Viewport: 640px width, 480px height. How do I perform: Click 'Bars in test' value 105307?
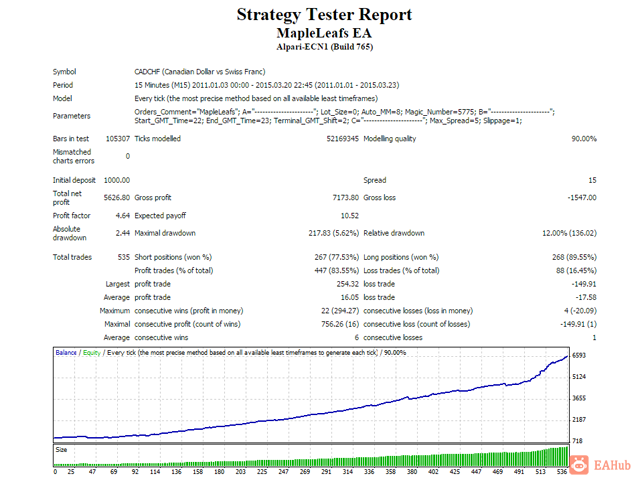[118, 139]
